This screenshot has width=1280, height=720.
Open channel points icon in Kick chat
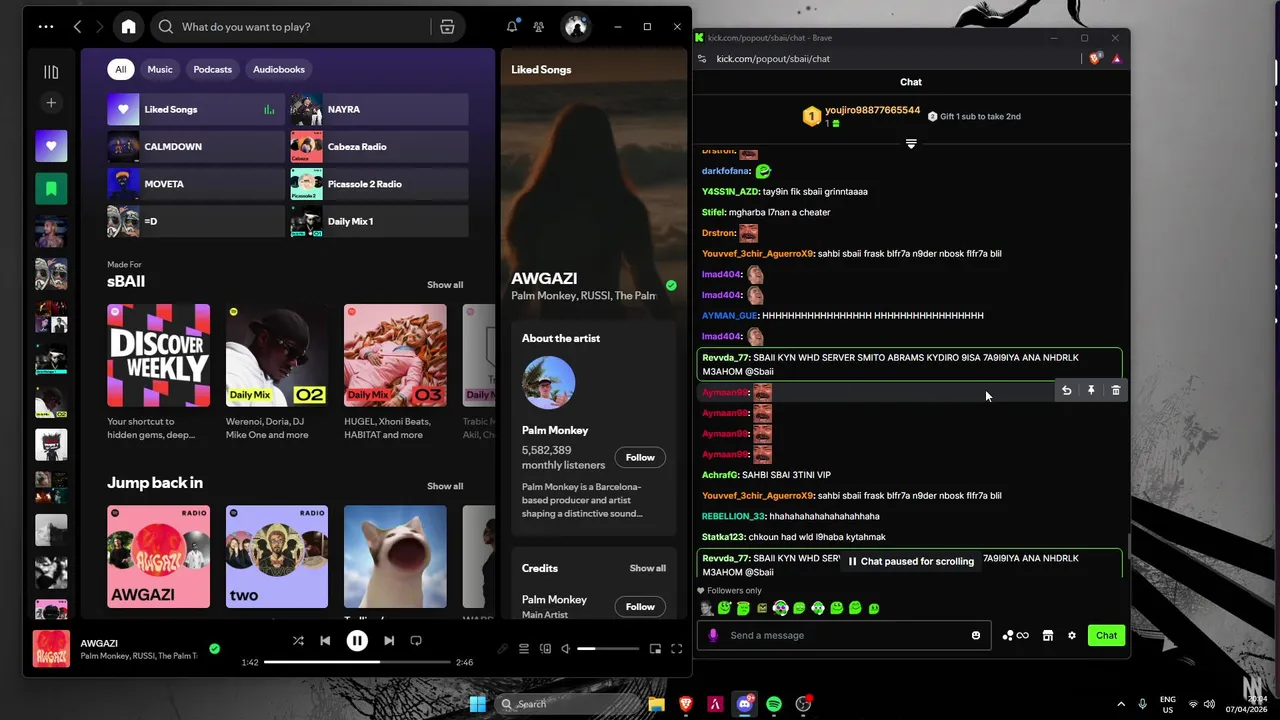pyautogui.click(x=1015, y=635)
